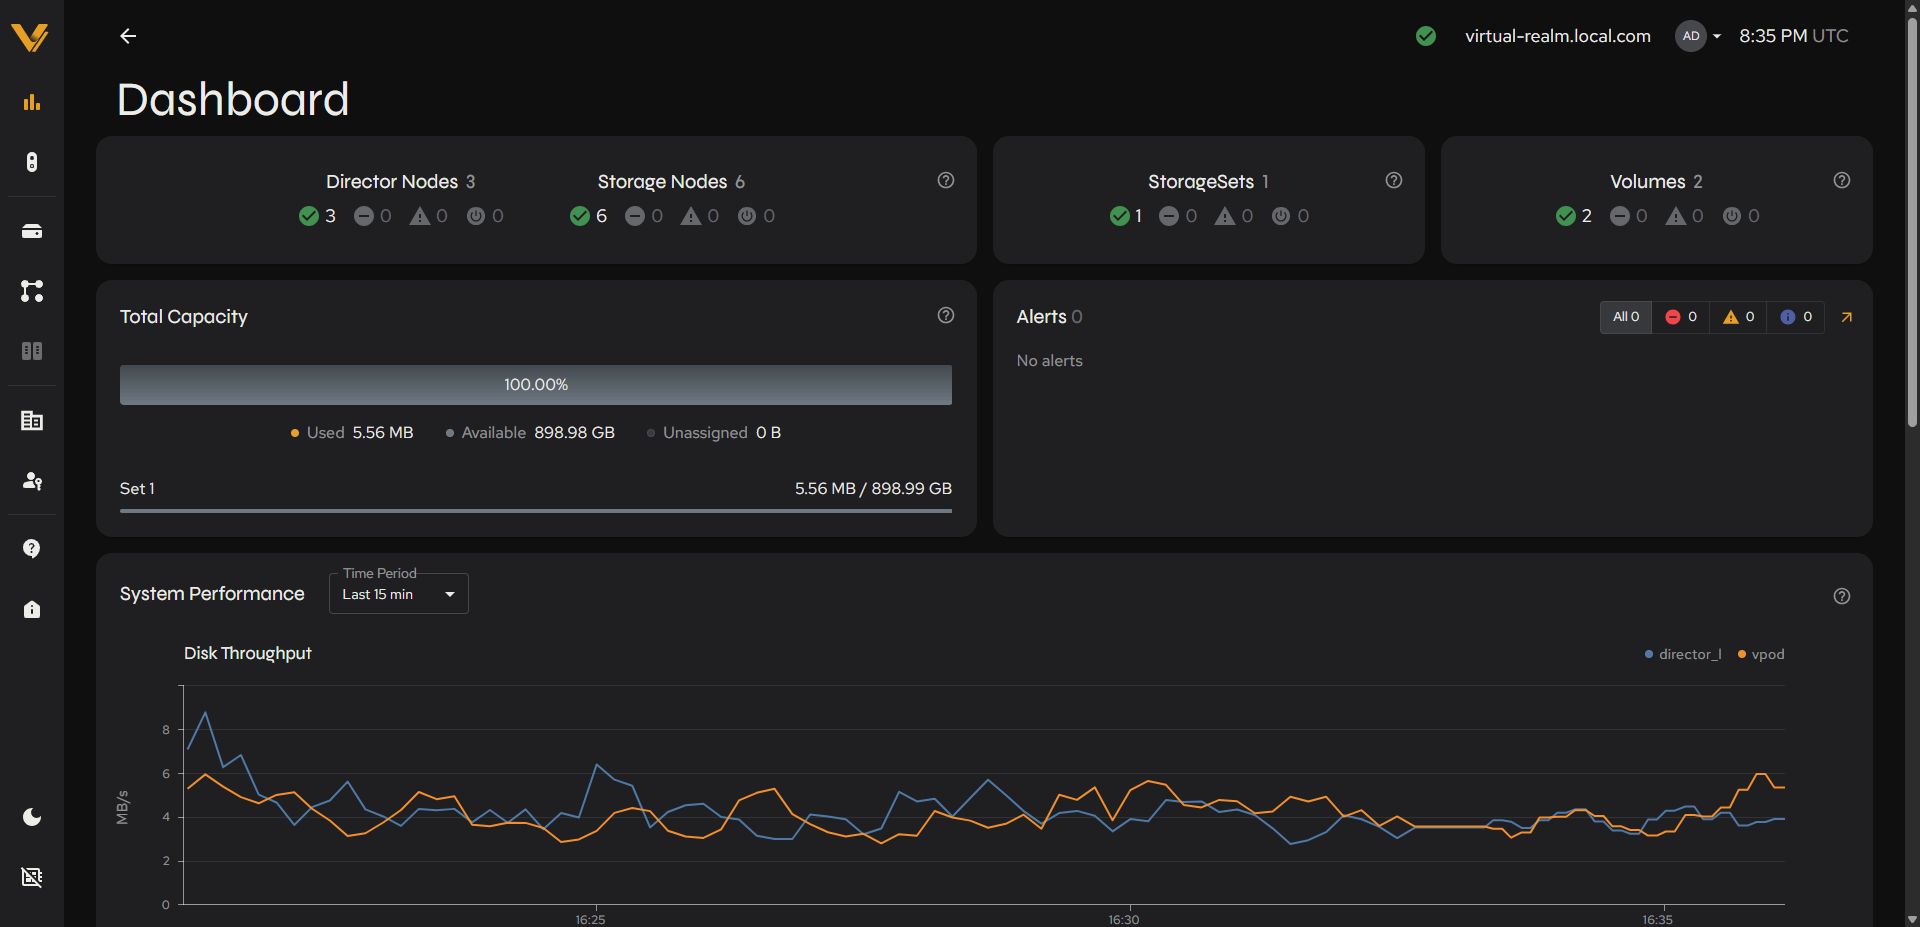
Task: Toggle dark mode moon icon
Action: pos(32,817)
